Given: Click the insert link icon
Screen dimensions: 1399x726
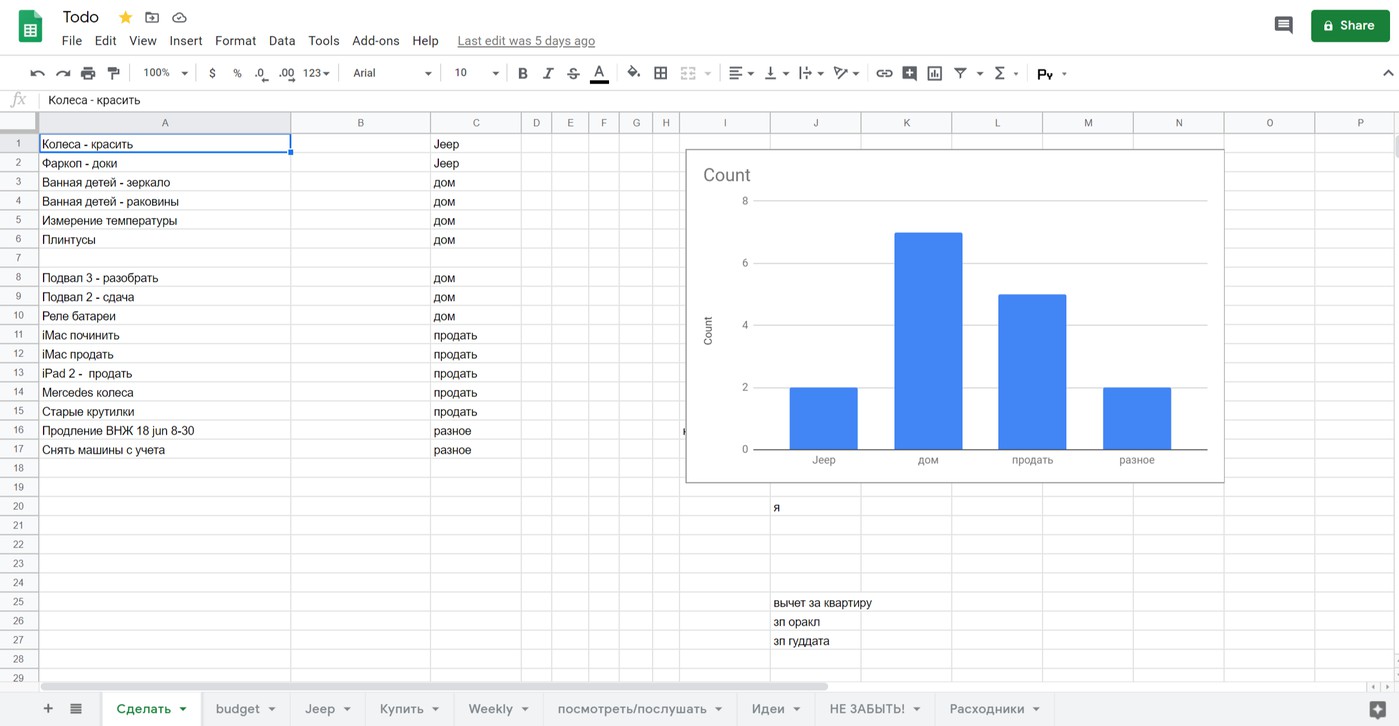Looking at the screenshot, I should click(884, 73).
